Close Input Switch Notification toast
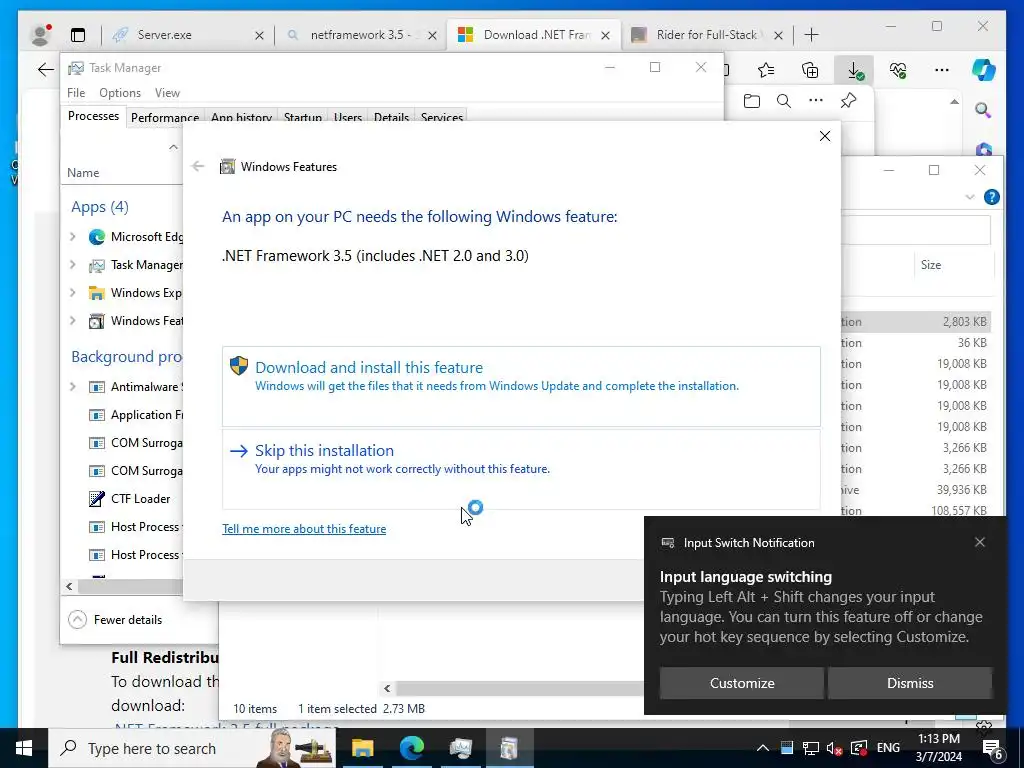This screenshot has height=768, width=1024. tap(980, 542)
